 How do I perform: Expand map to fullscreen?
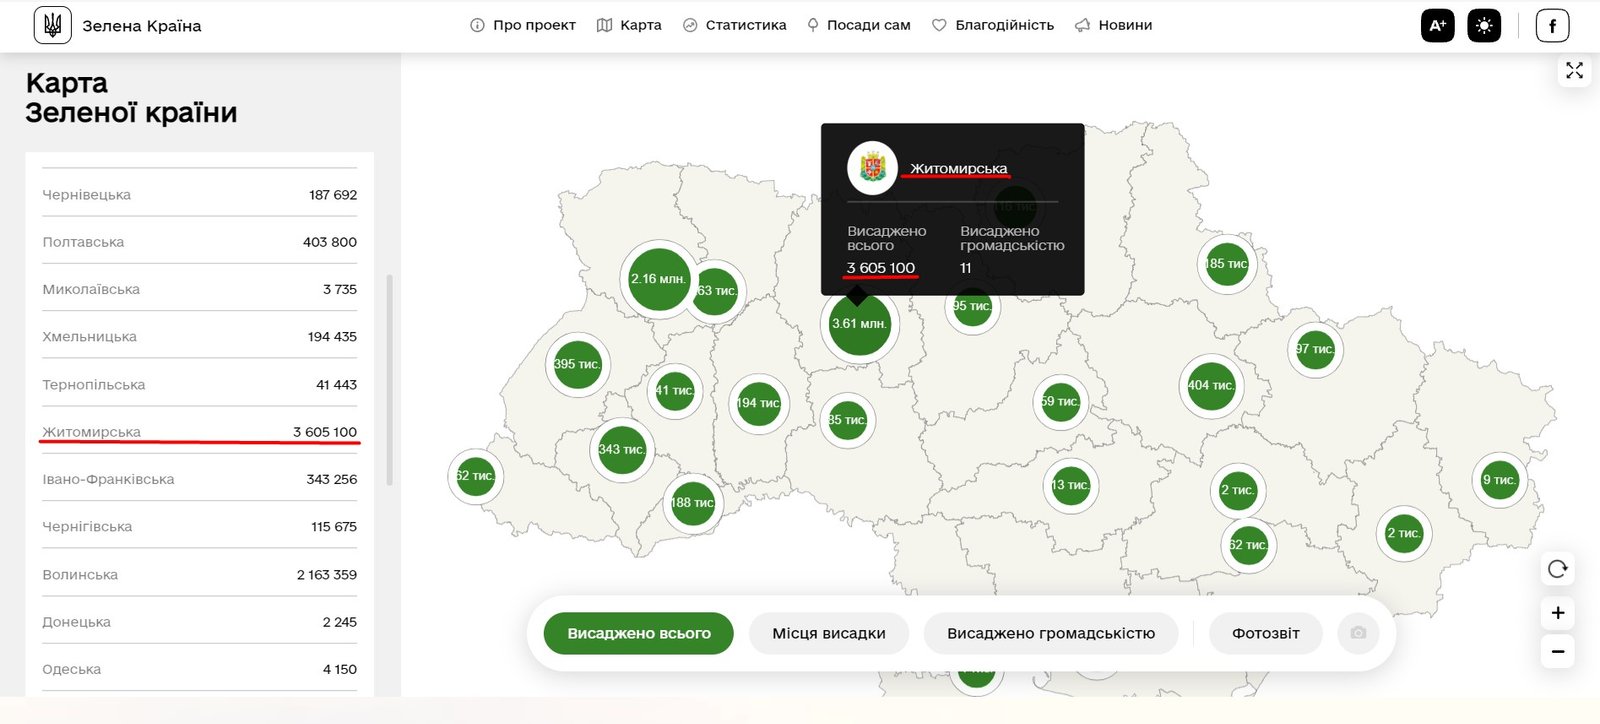coord(1574,70)
